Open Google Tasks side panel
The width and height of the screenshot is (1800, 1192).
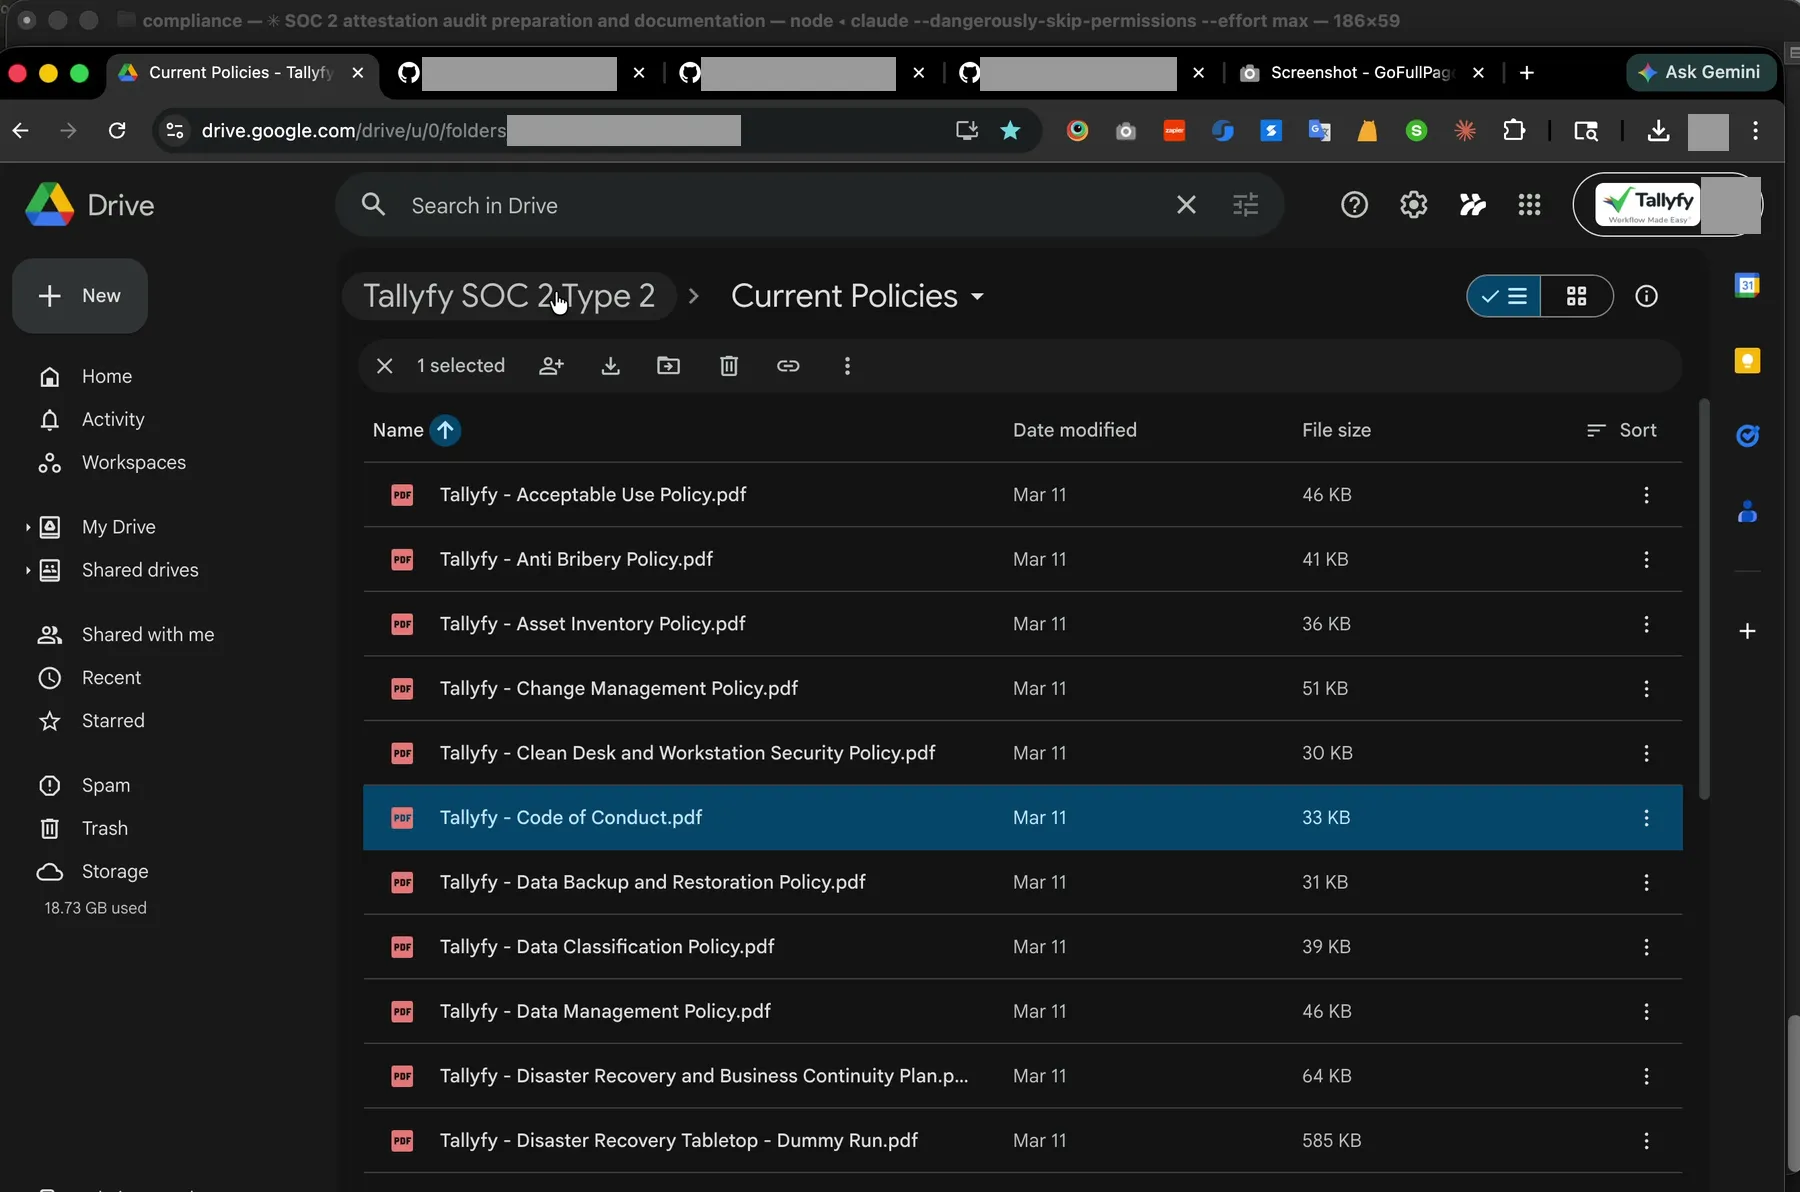[x=1747, y=436]
